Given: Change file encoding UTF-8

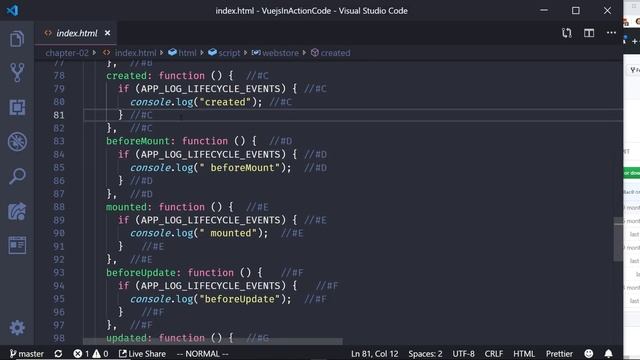Looking at the screenshot, I should tap(463, 353).
